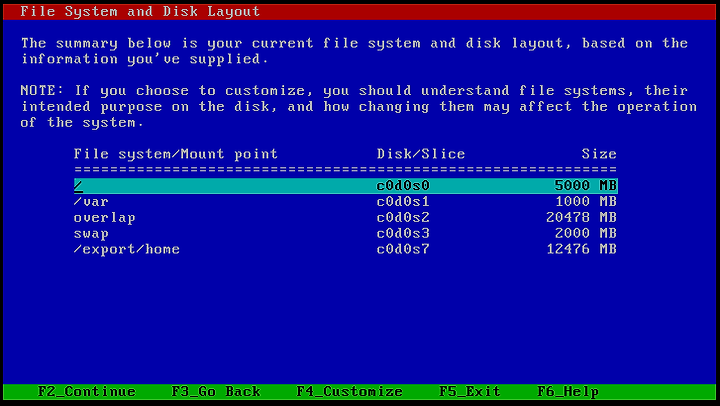Viewport: 720px width, 406px height.
Task: Click the 20478 MB size value
Action: coord(581,218)
